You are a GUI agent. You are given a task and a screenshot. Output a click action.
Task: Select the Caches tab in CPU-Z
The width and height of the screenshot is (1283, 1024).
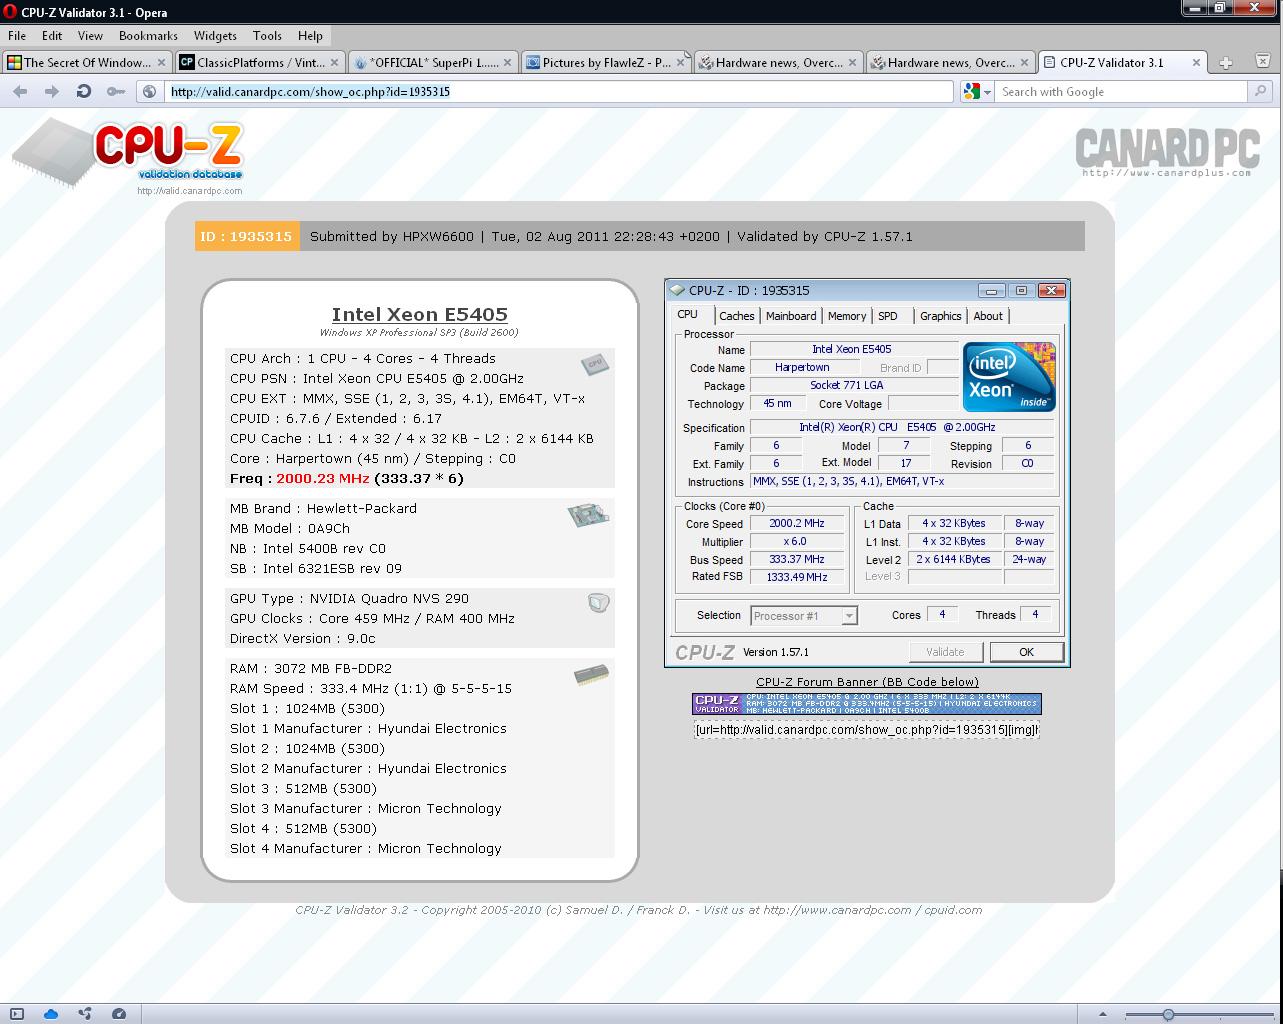click(737, 316)
